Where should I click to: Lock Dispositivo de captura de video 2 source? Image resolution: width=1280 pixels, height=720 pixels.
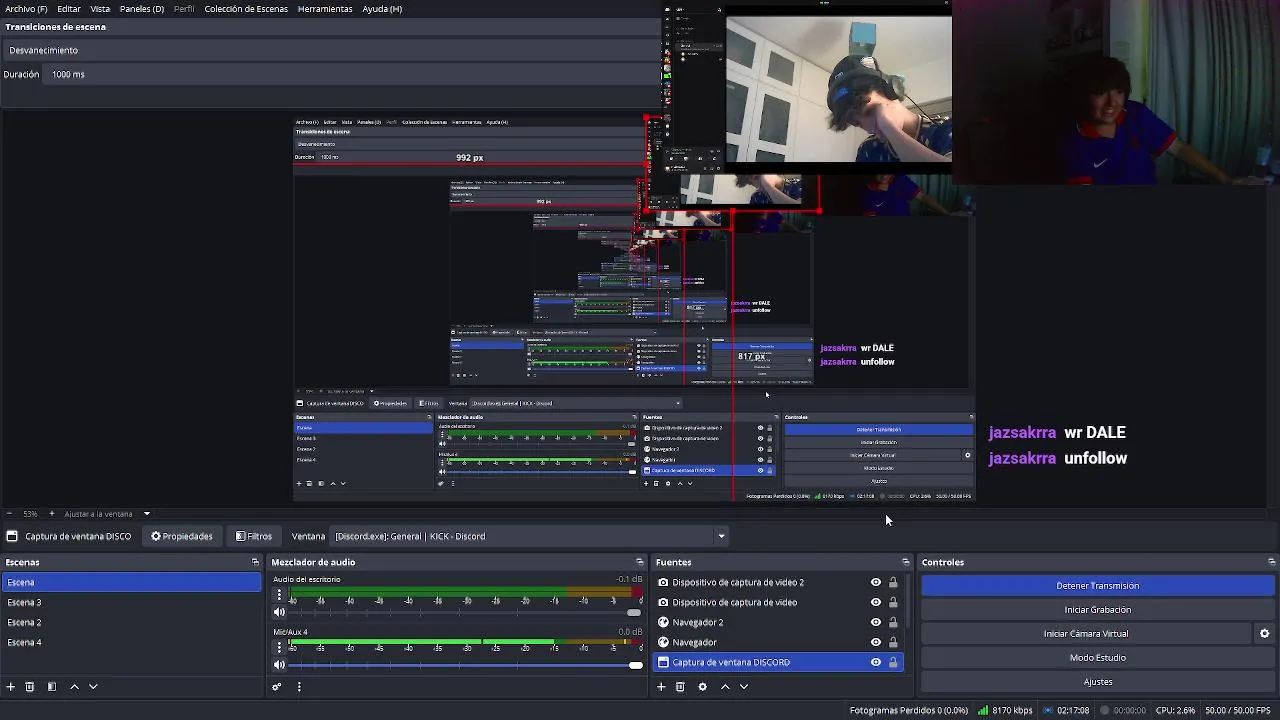click(893, 582)
